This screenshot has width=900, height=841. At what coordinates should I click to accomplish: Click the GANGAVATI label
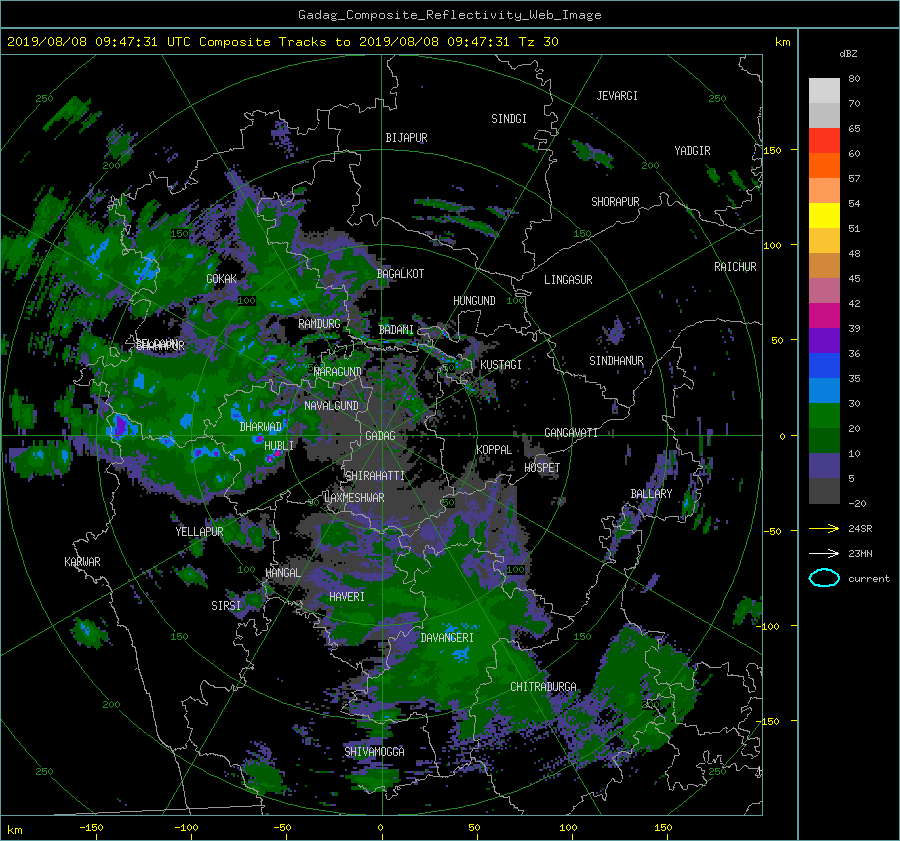(571, 433)
